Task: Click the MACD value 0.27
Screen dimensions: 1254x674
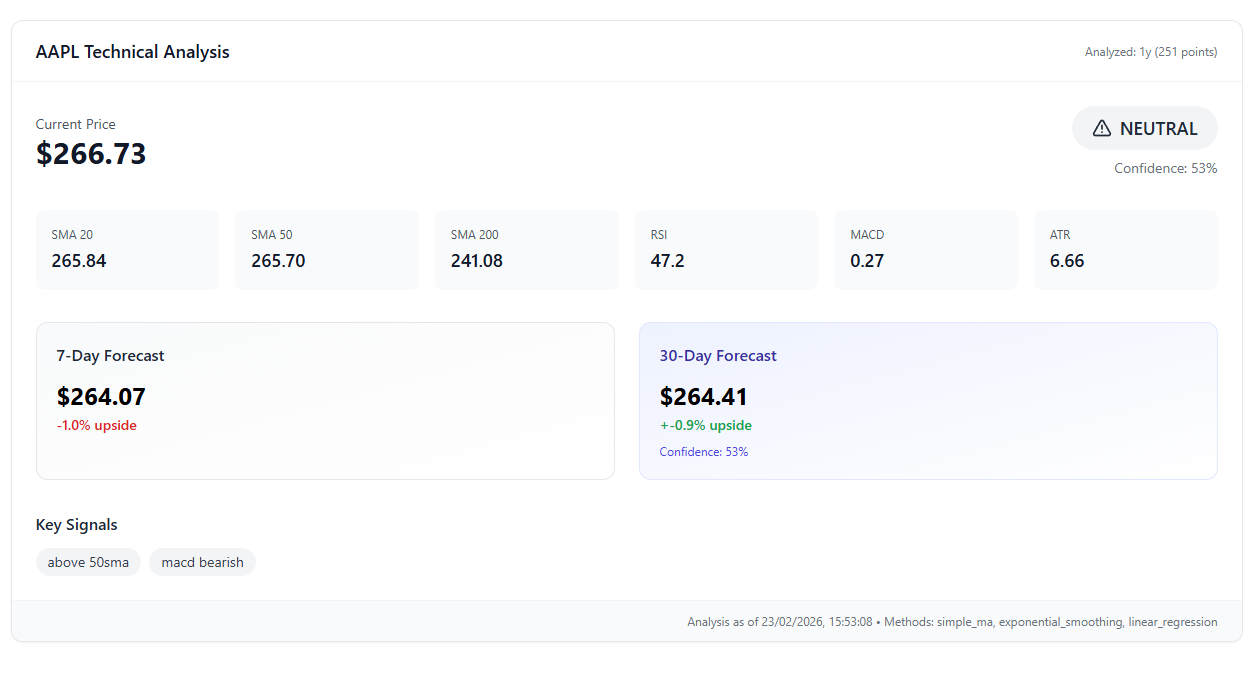Action: tap(867, 261)
